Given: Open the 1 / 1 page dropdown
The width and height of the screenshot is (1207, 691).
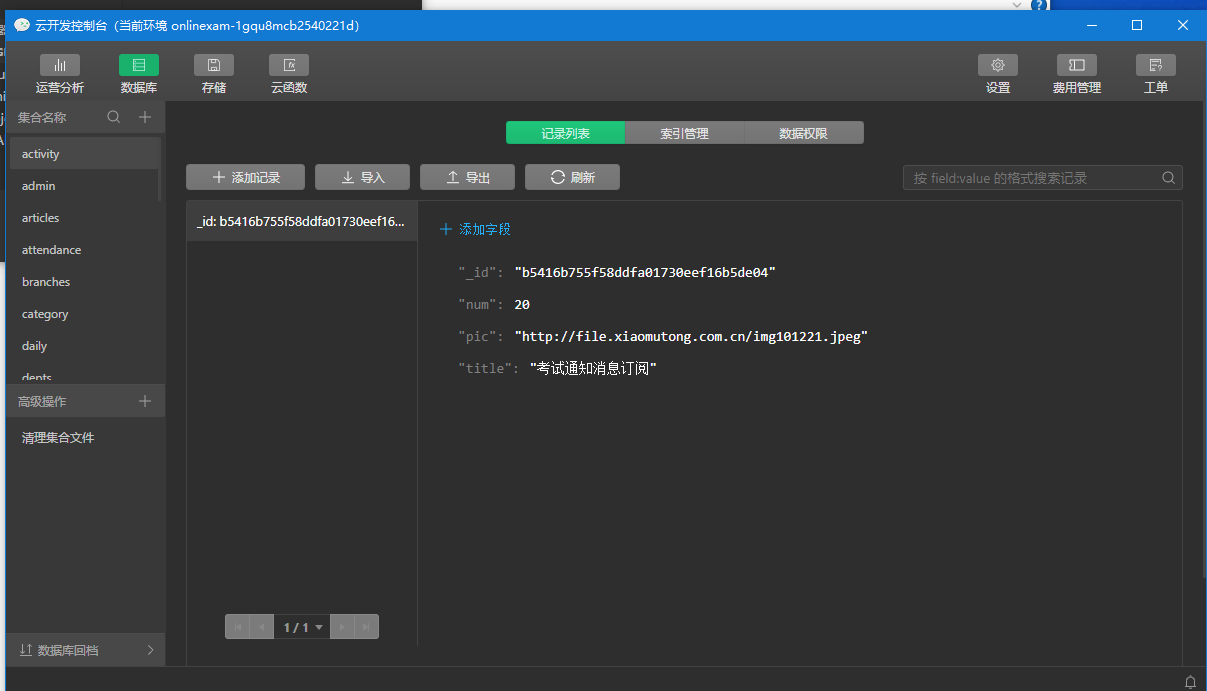Looking at the screenshot, I should click(302, 627).
